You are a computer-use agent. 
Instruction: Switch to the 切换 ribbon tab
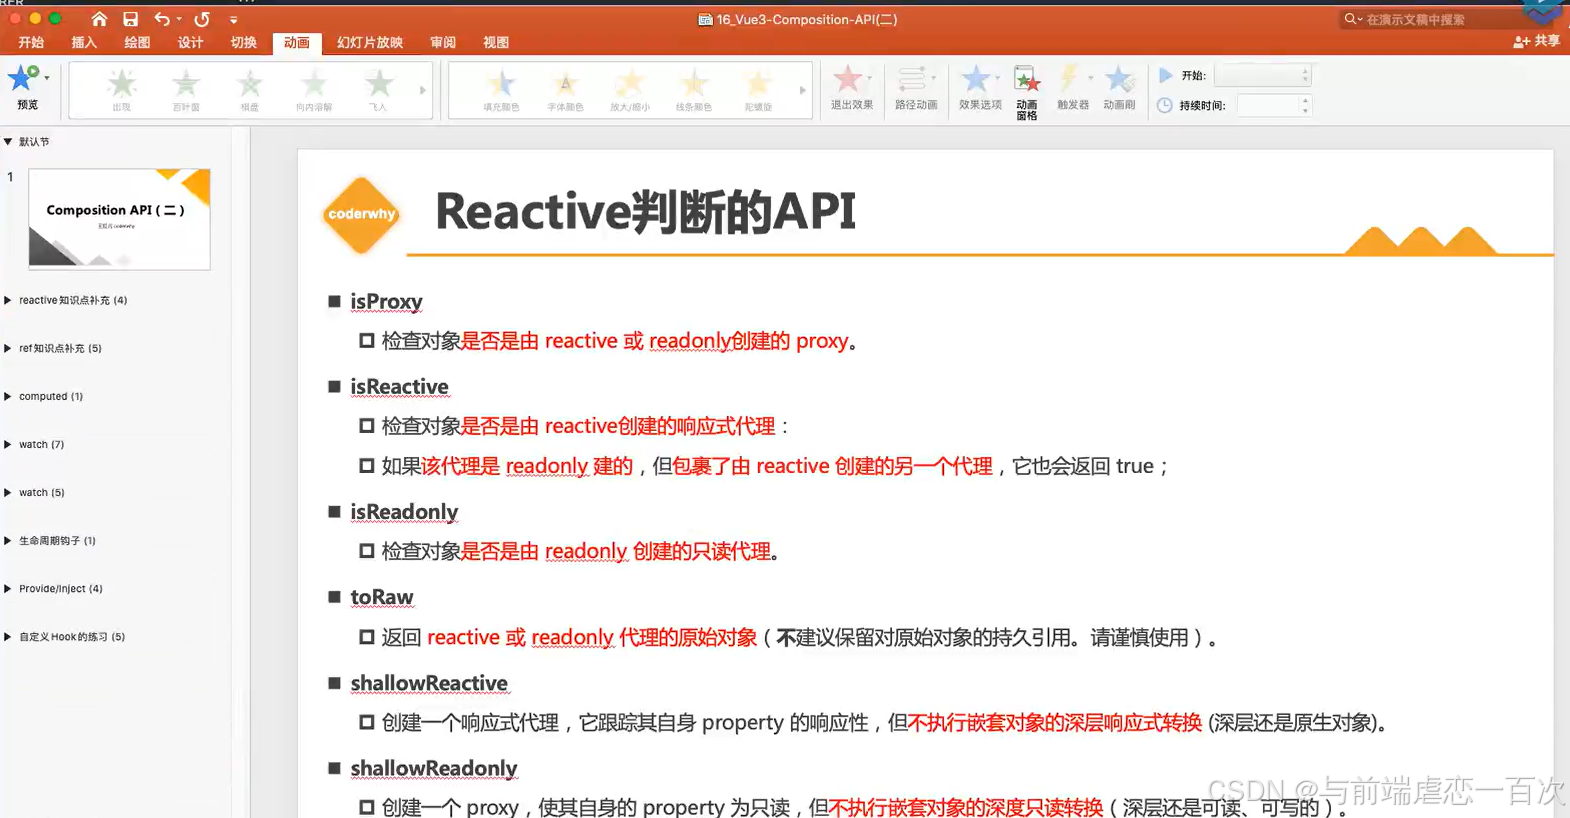(x=243, y=42)
